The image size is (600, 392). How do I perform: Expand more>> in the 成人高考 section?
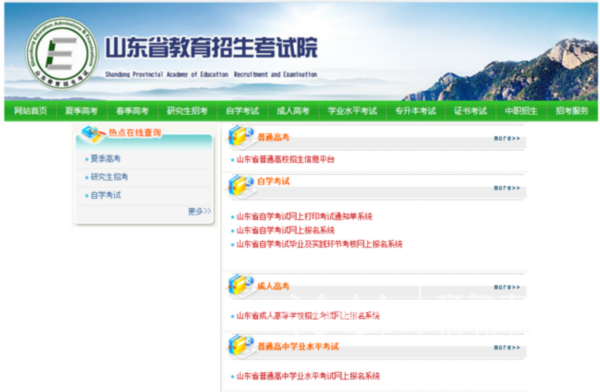tap(507, 287)
